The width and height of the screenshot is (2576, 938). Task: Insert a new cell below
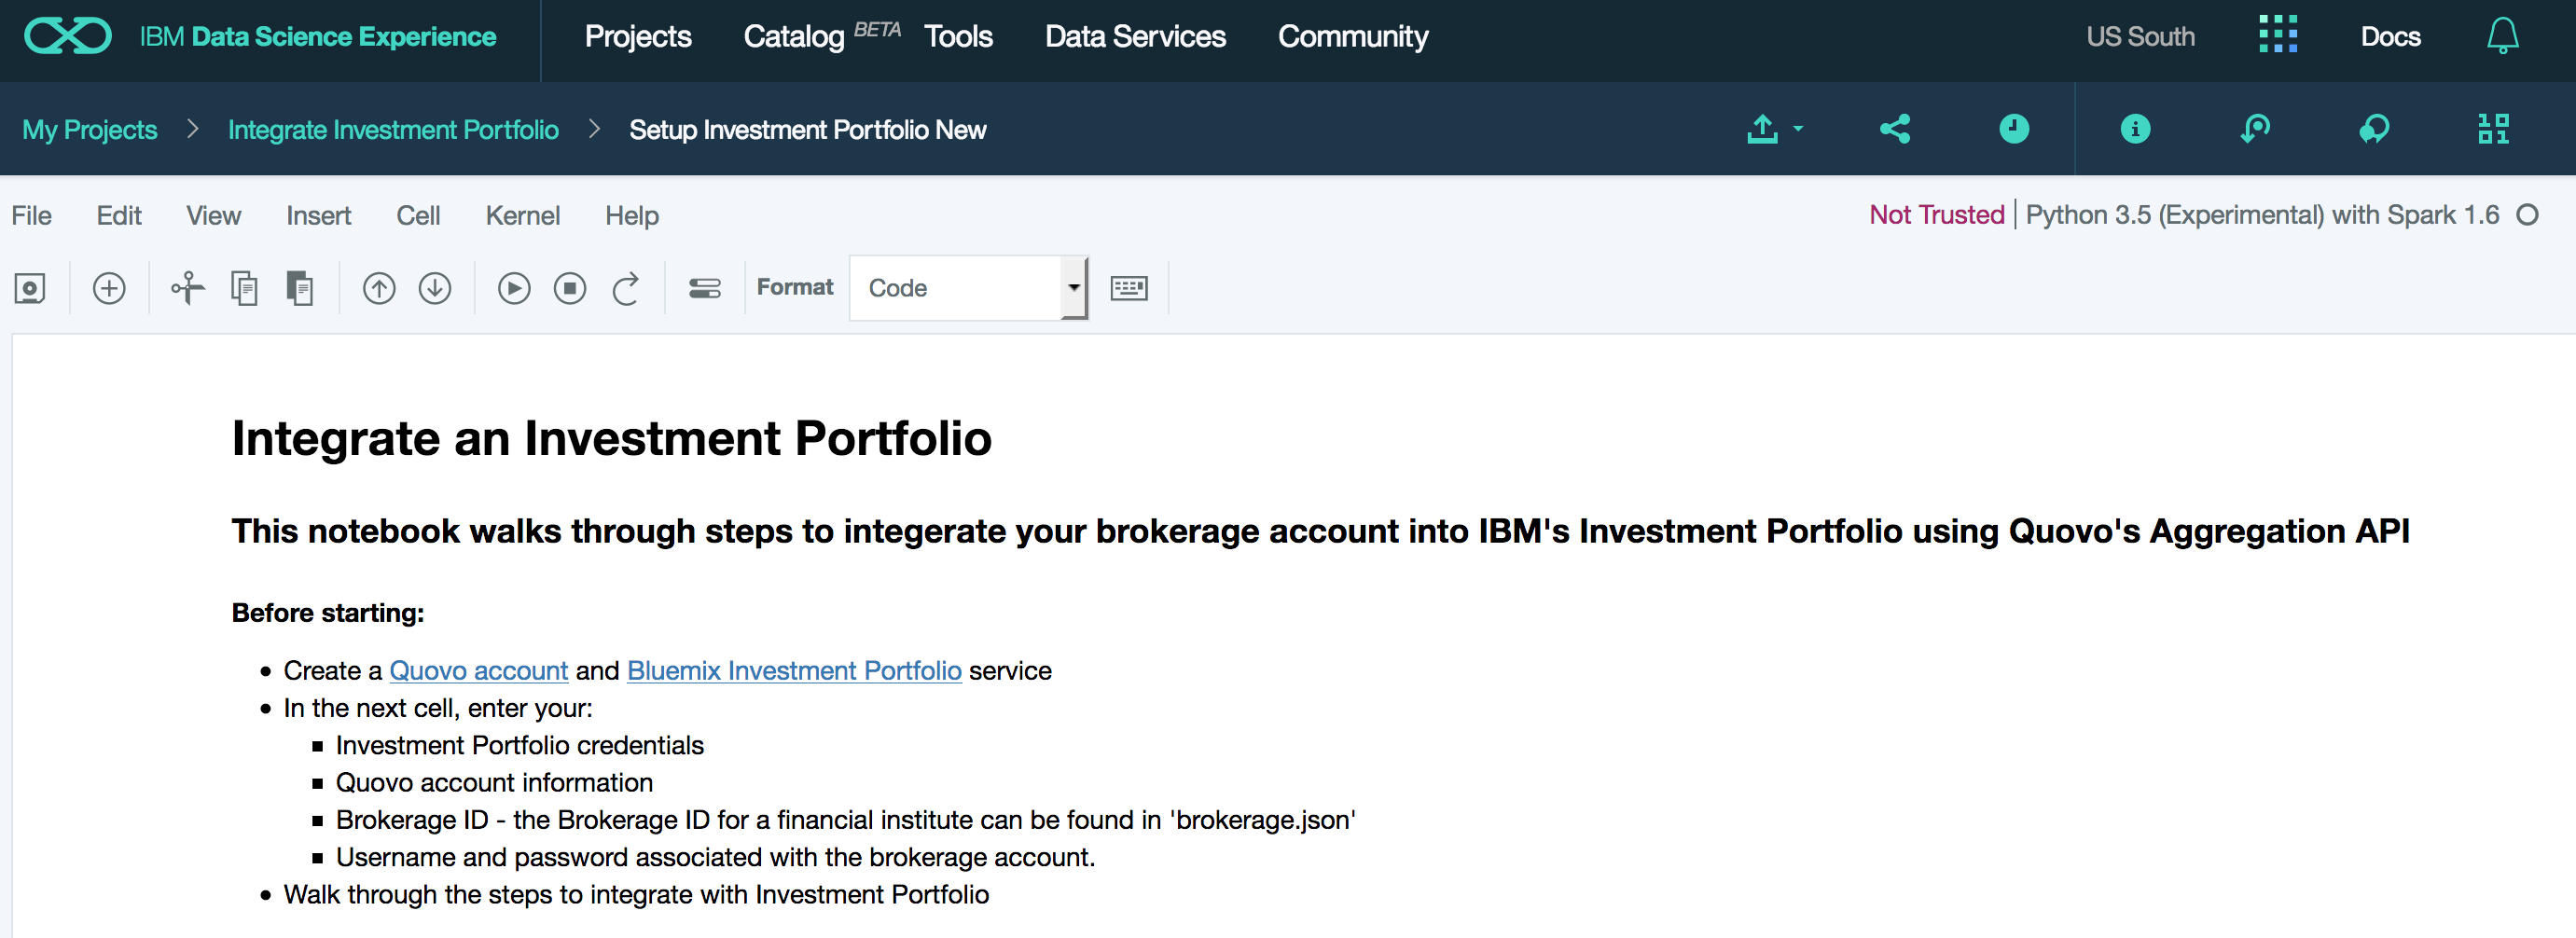pyautogui.click(x=109, y=289)
